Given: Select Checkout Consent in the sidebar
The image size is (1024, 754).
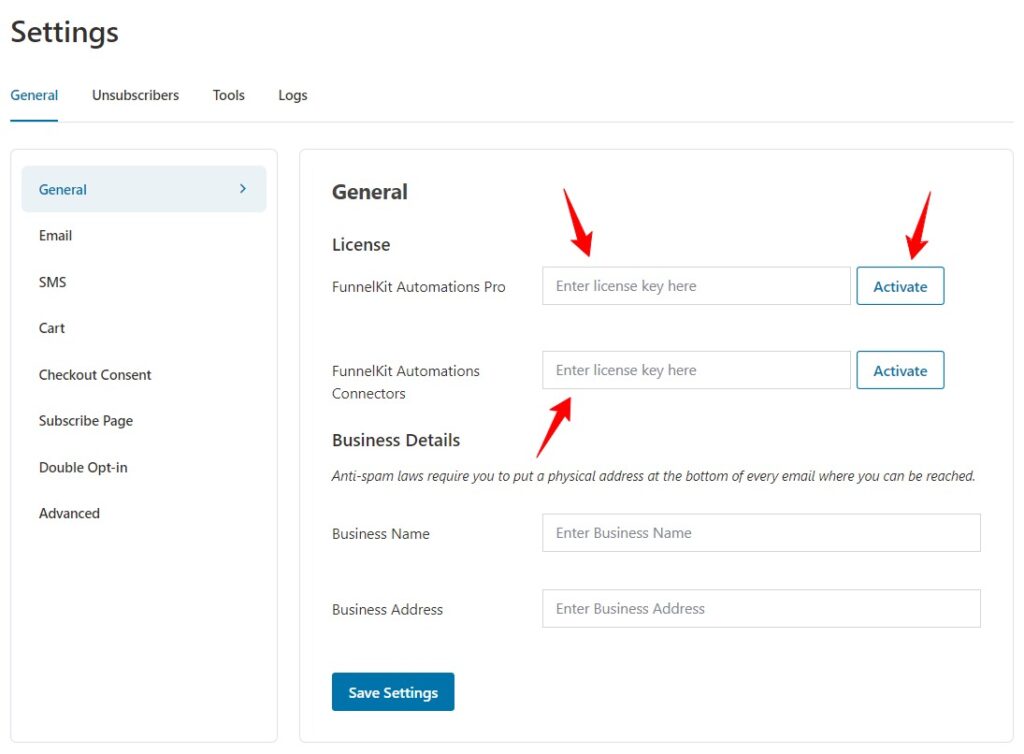Looking at the screenshot, I should 95,375.
